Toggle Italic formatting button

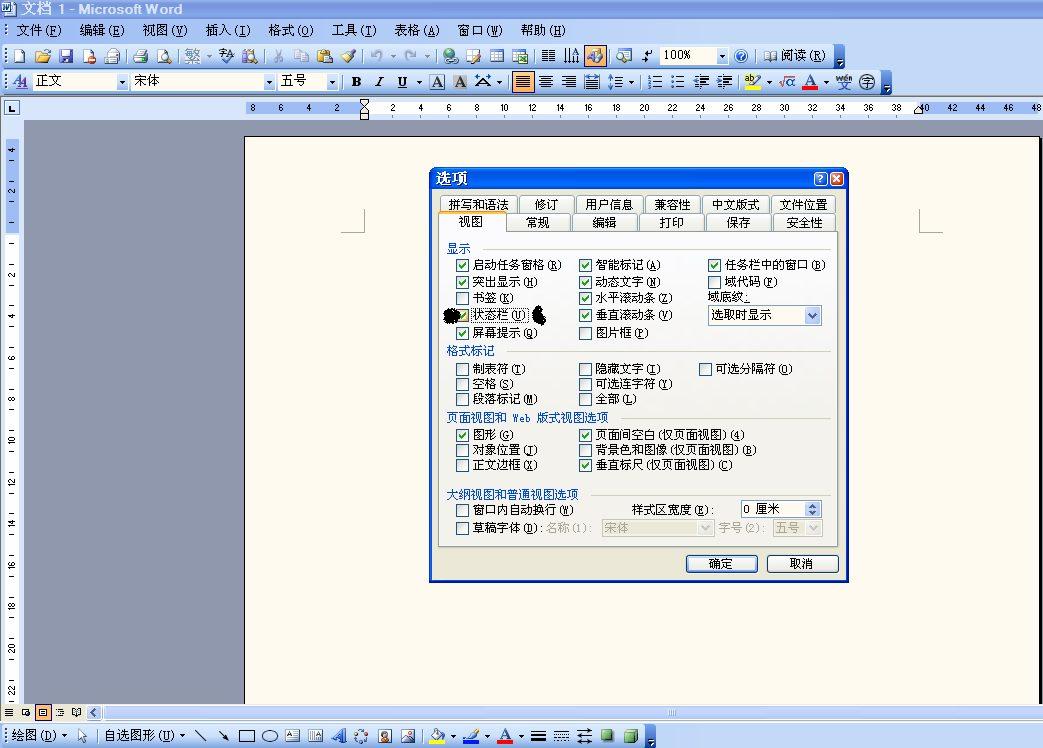(x=379, y=82)
